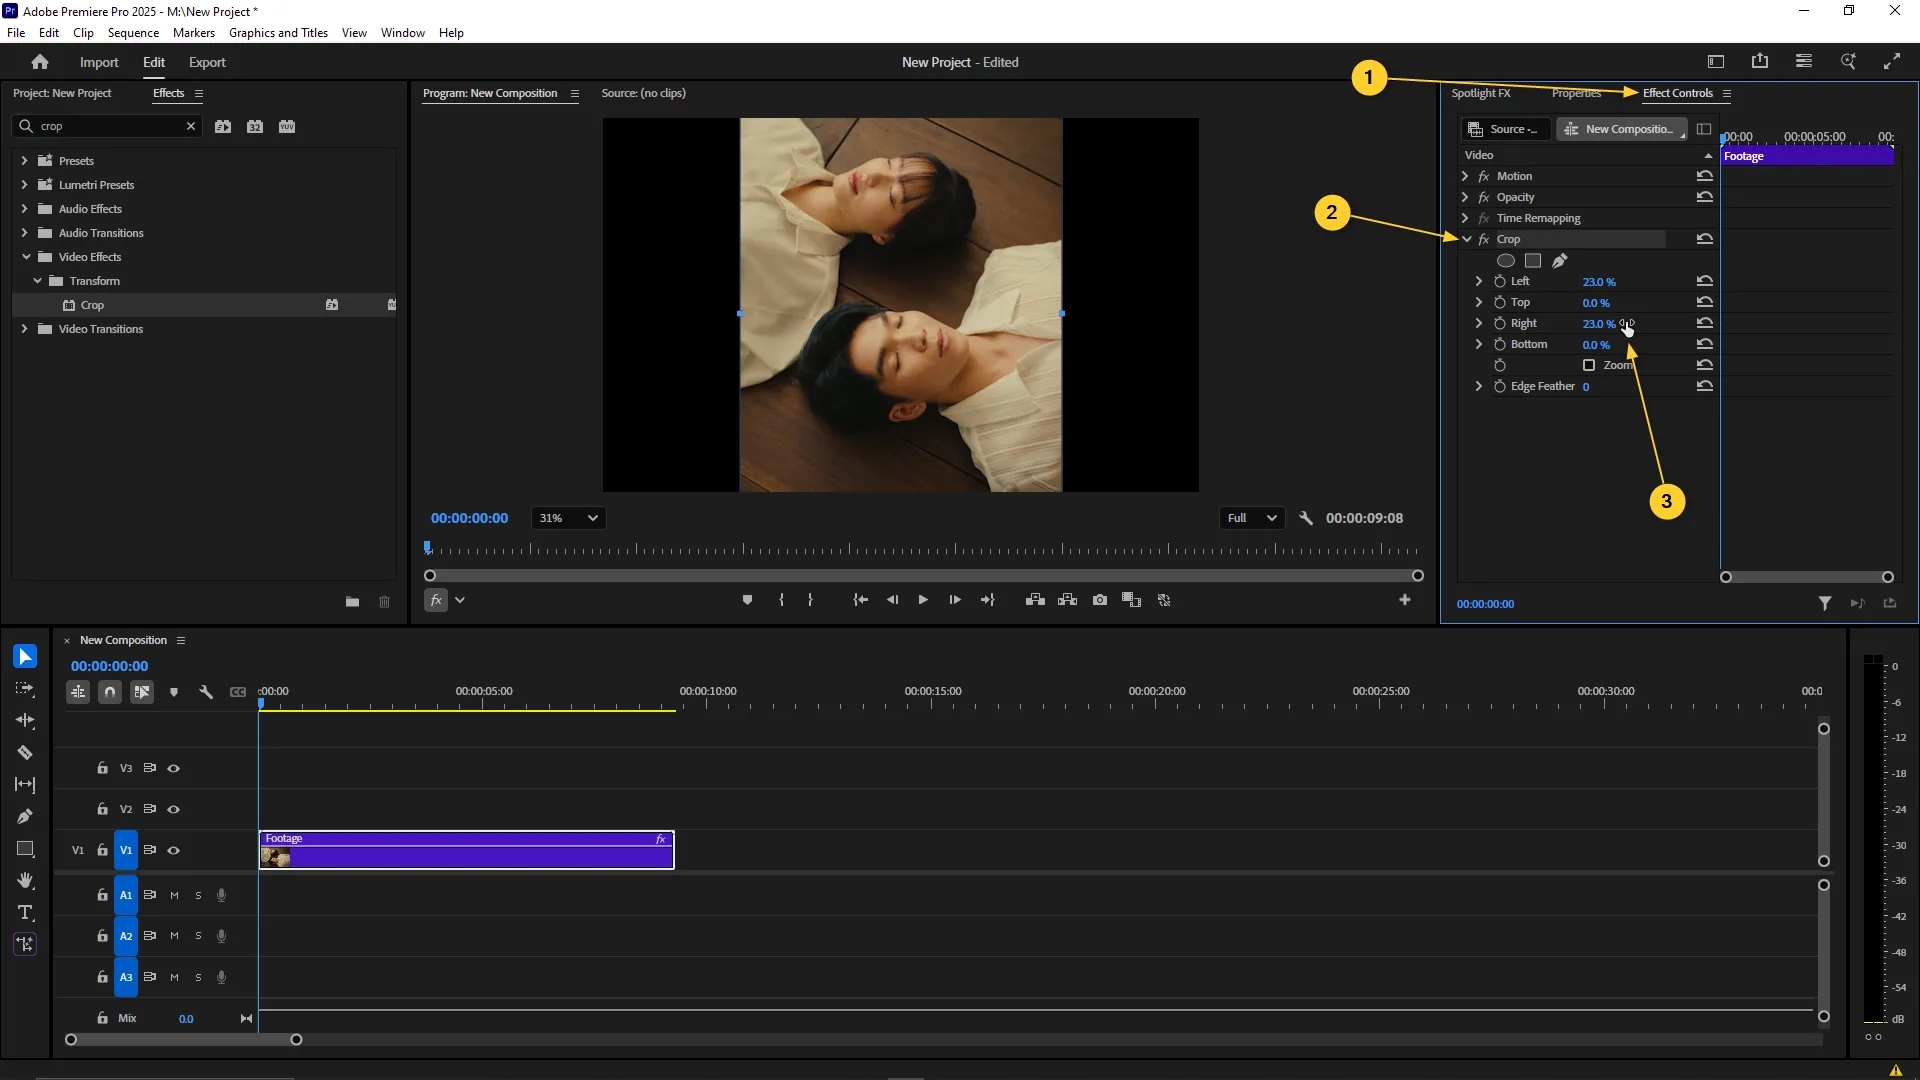Select the Footage clip on timeline
Screen dimensions: 1920x1080
(467, 850)
